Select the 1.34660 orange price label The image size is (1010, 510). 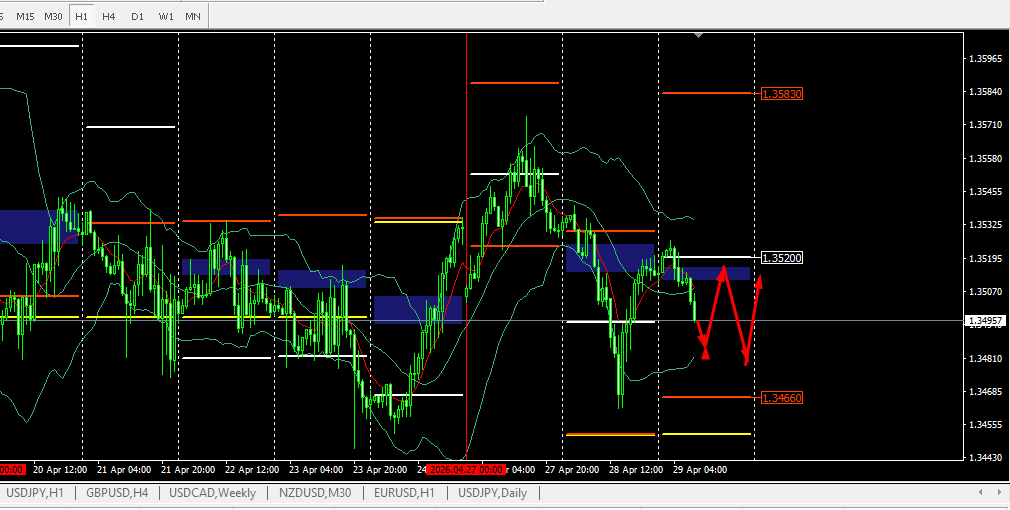click(781, 398)
